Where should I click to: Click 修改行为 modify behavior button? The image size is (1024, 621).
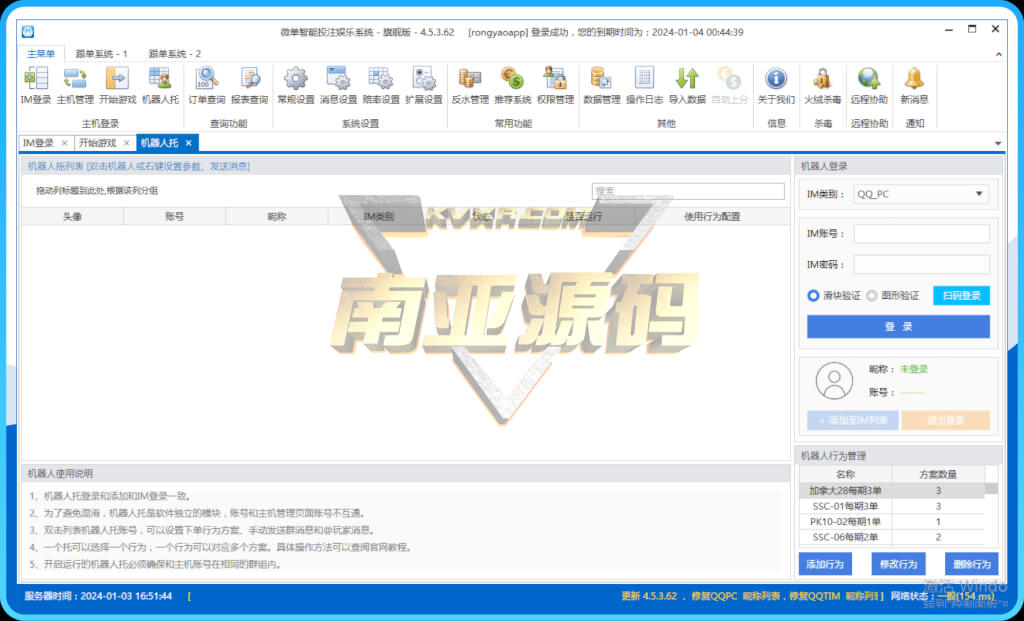click(x=898, y=564)
